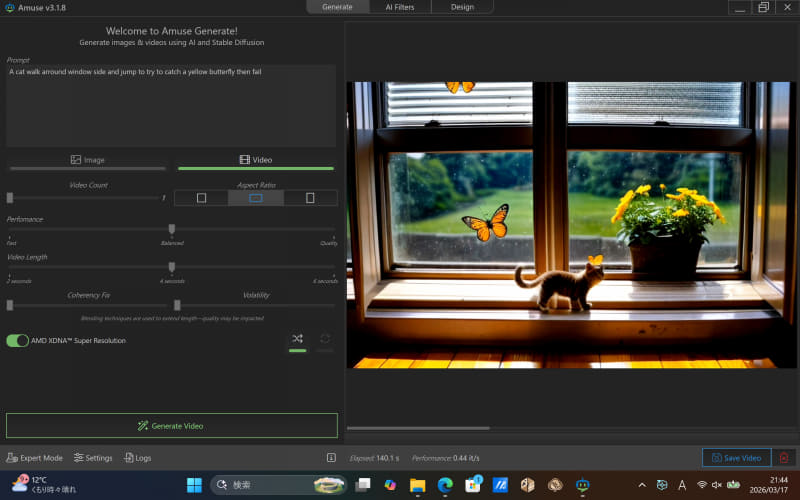Open the Windows Start menu
800x500 pixels.
pyautogui.click(x=194, y=485)
